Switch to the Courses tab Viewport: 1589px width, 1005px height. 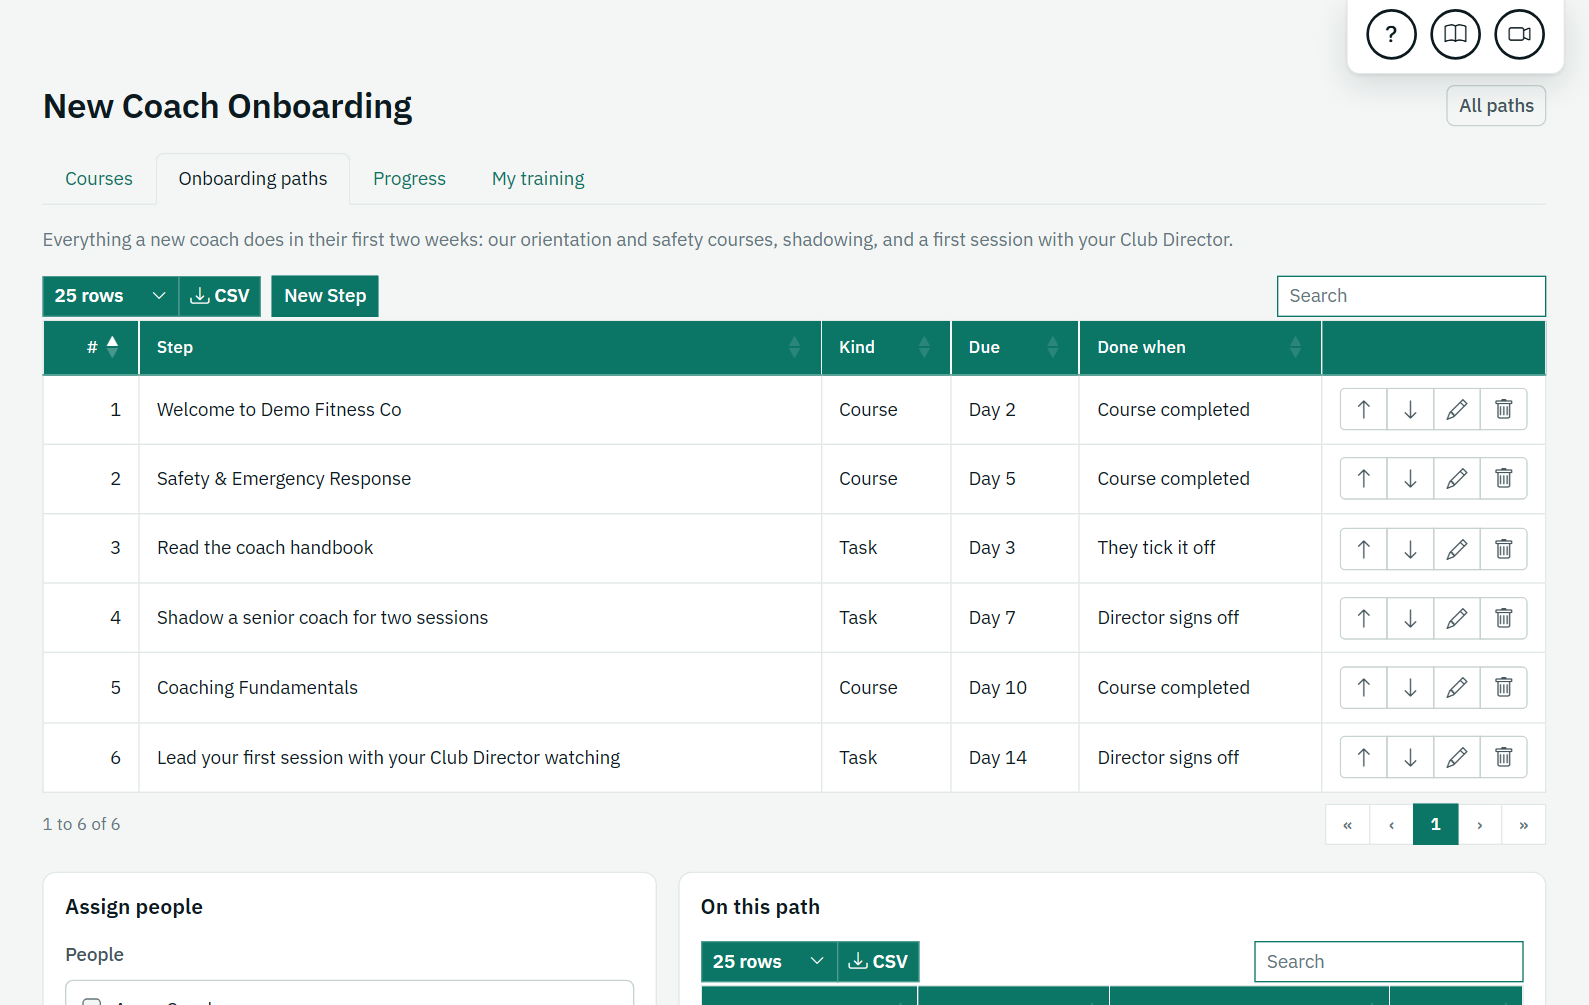point(99,179)
